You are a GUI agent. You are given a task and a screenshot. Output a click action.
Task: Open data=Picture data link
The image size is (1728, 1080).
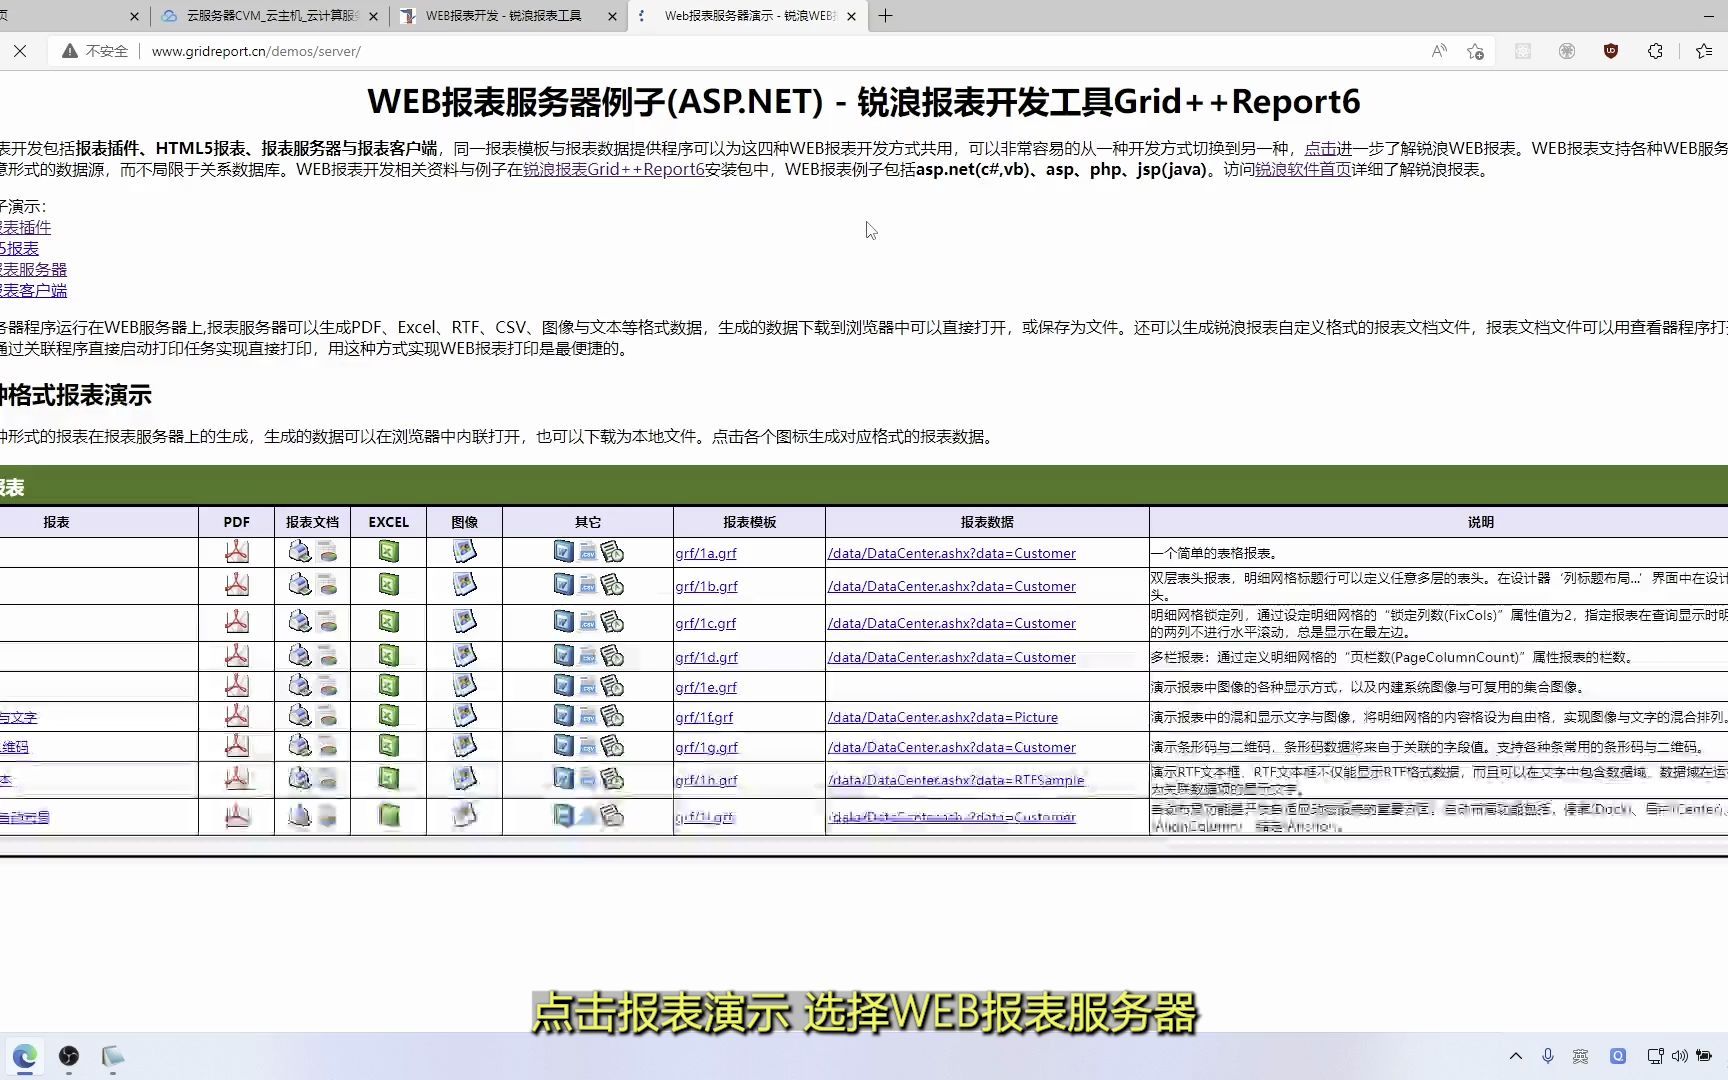point(943,717)
